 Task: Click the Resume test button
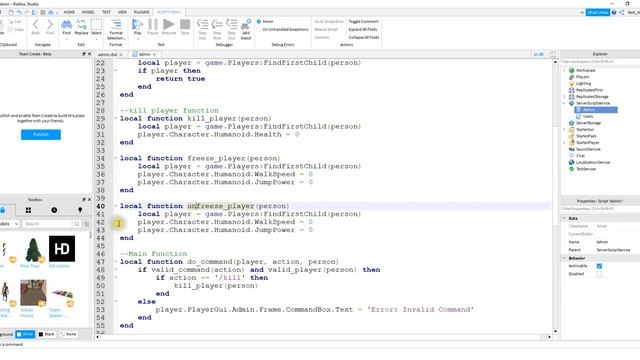[x=169, y=25]
